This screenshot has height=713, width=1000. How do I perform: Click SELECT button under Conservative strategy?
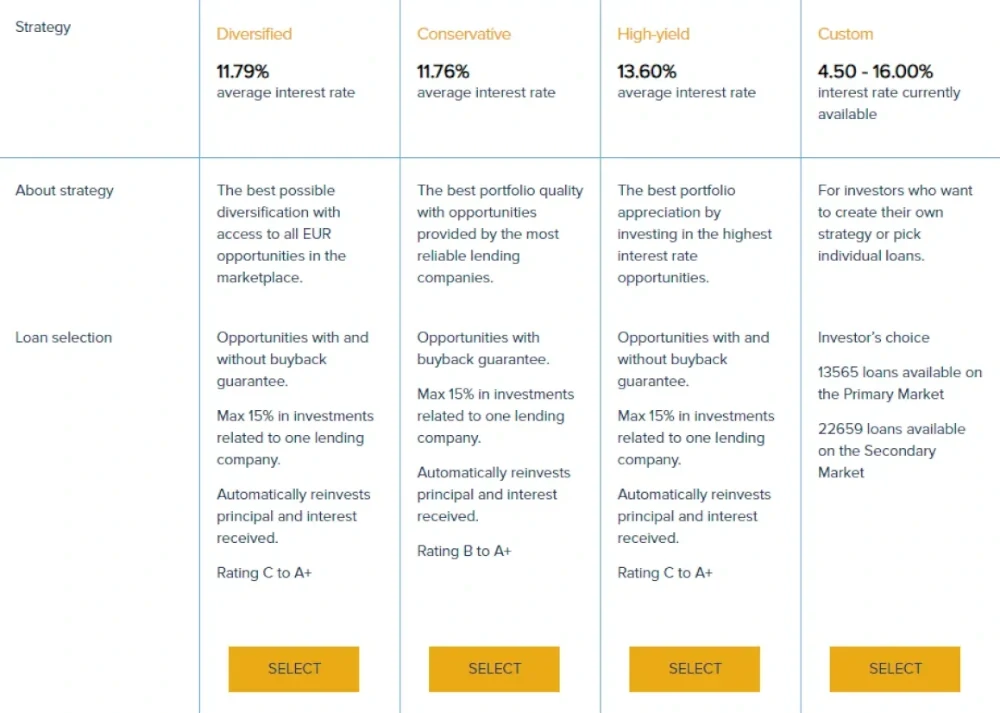(x=494, y=669)
